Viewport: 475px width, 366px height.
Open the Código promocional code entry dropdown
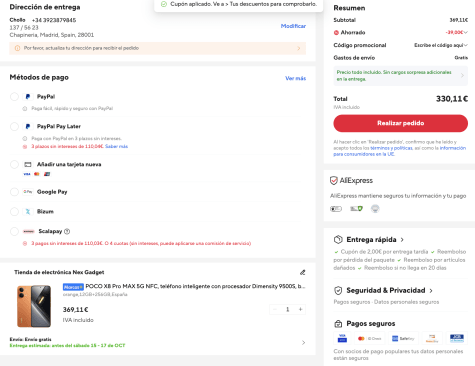coord(441,45)
